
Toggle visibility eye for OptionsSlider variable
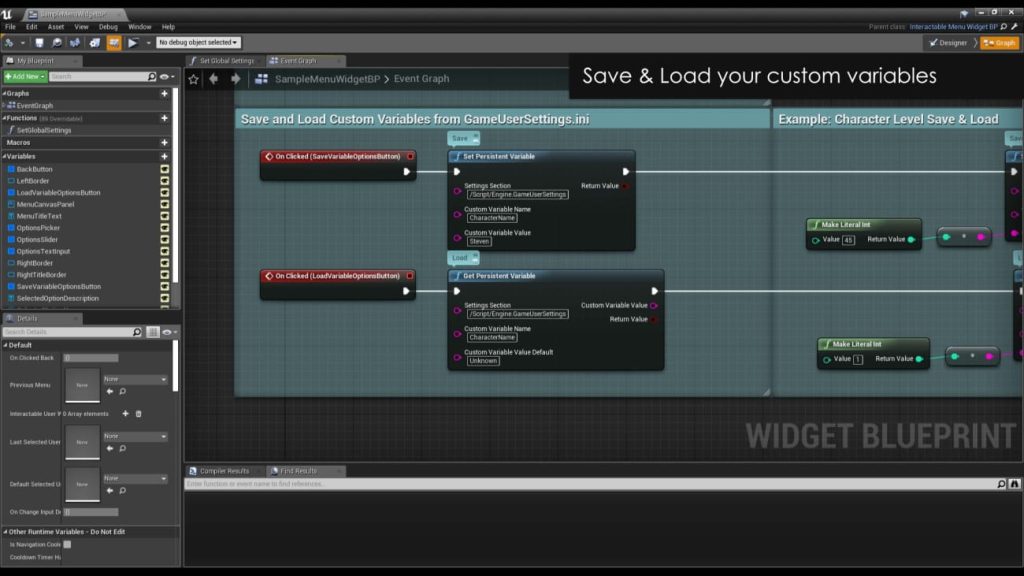coord(165,240)
